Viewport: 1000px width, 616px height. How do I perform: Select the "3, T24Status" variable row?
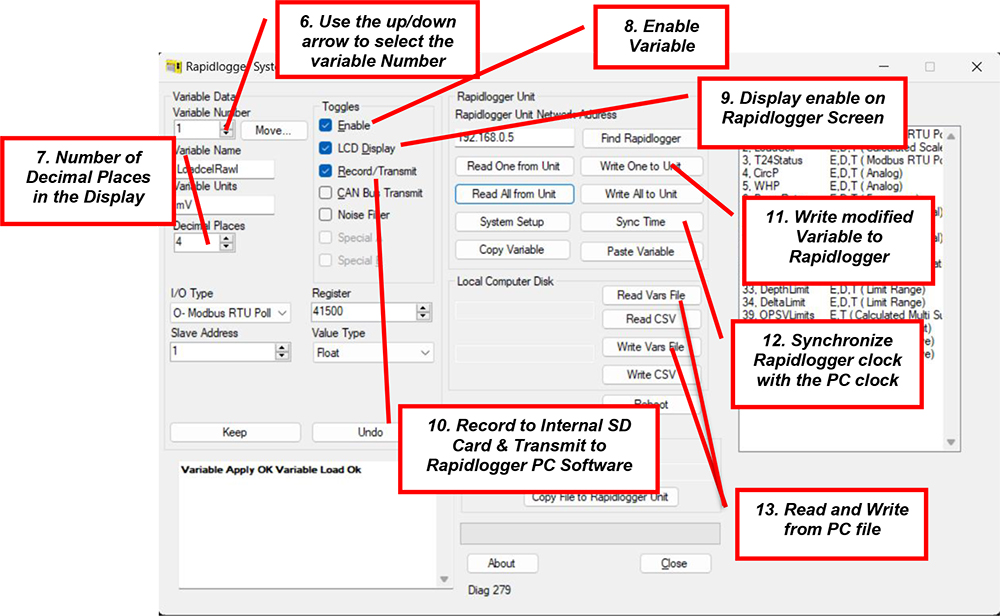(x=841, y=160)
